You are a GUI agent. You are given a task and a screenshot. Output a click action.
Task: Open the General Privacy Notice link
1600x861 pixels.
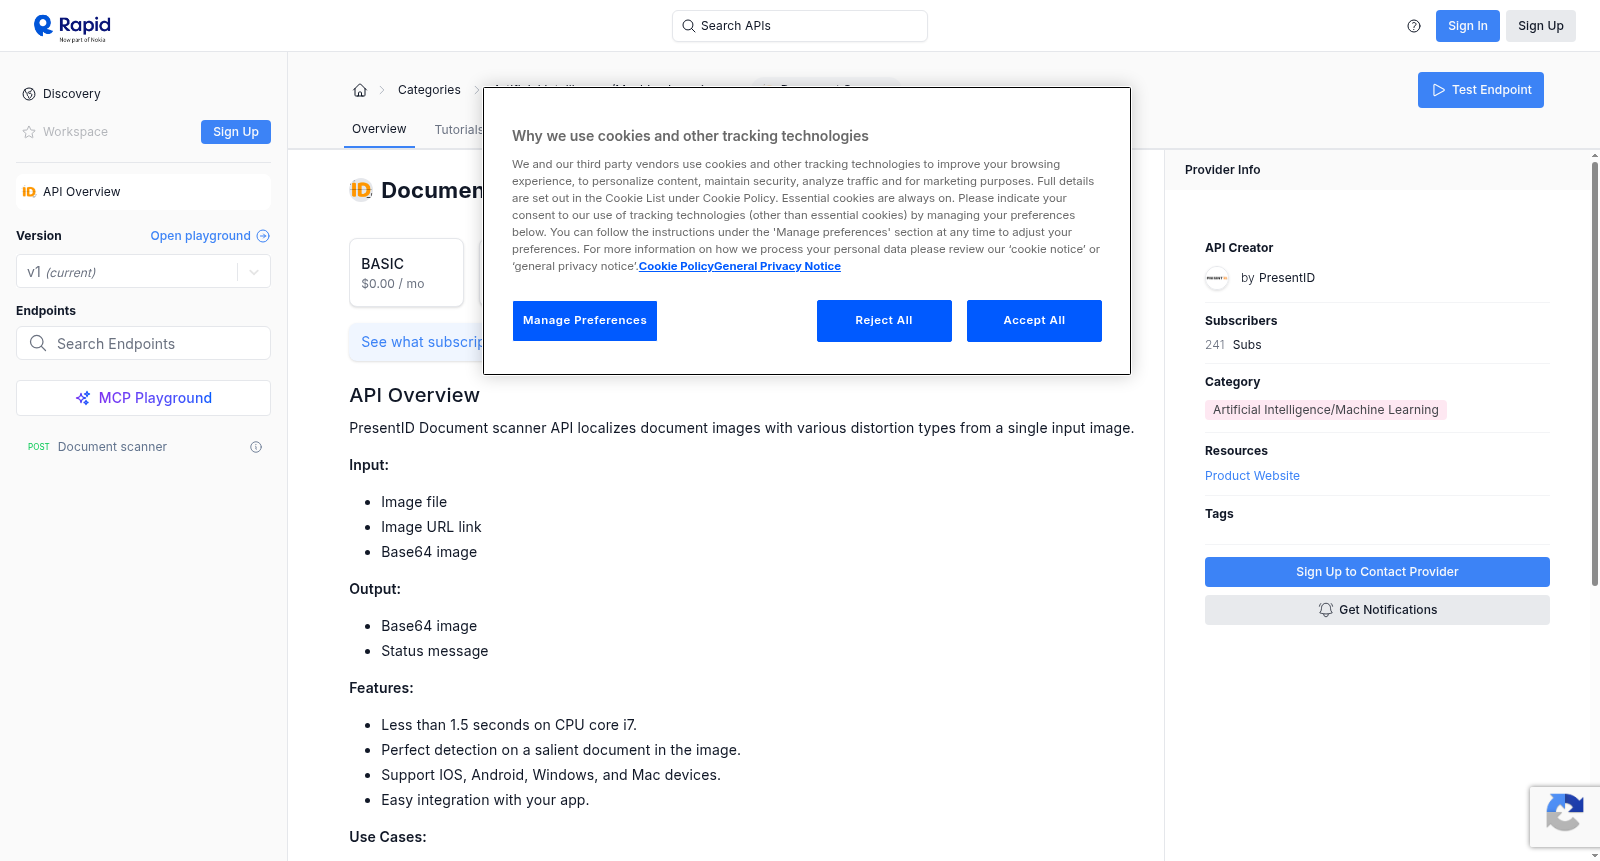pos(777,267)
